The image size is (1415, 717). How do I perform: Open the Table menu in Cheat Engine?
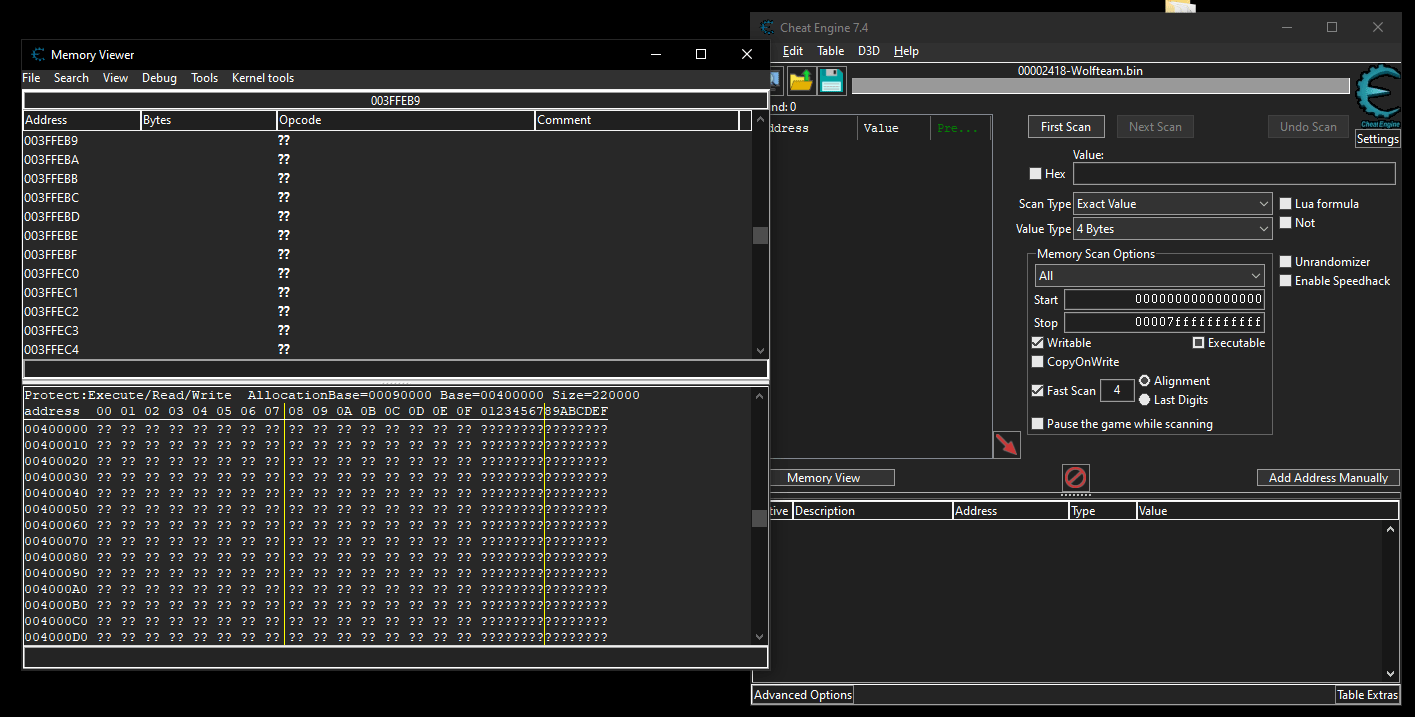click(831, 51)
